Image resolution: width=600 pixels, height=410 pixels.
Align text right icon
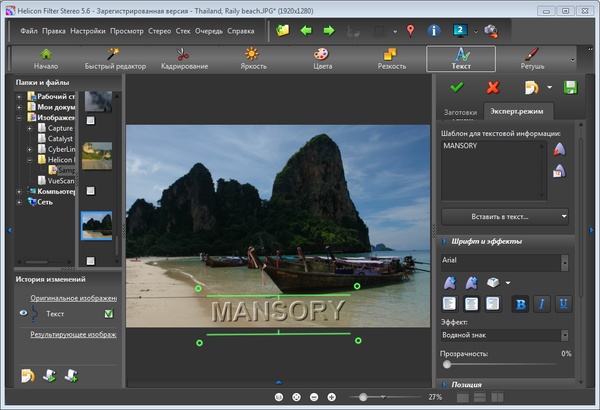[492, 304]
